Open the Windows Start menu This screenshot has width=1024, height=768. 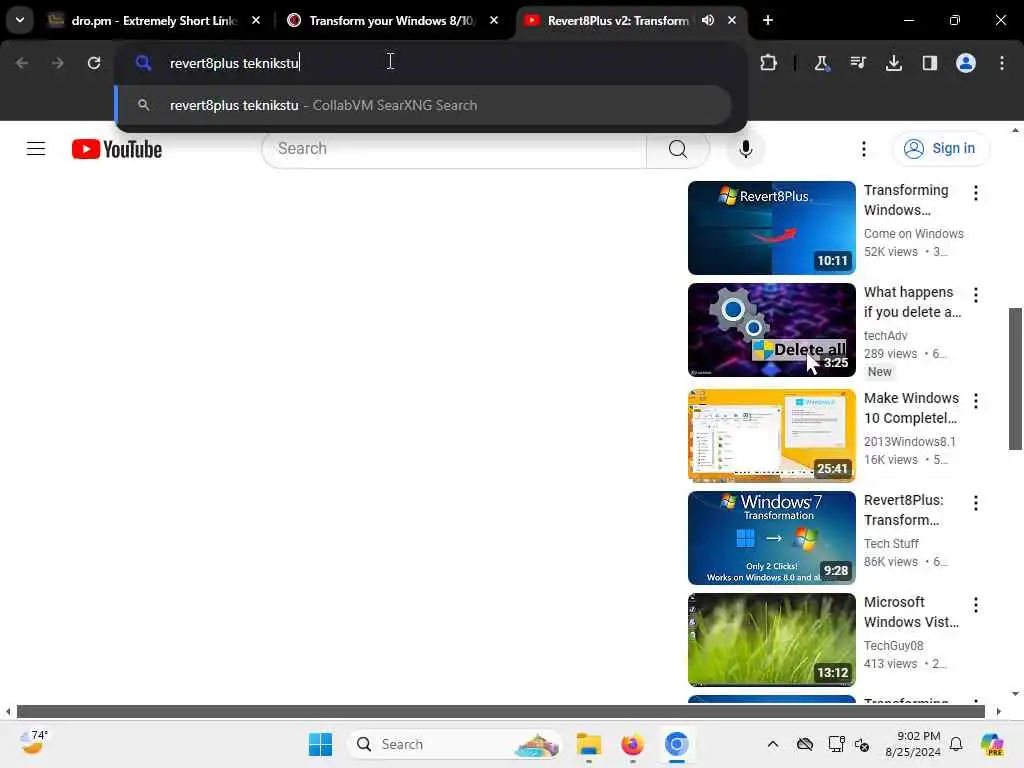[x=320, y=744]
